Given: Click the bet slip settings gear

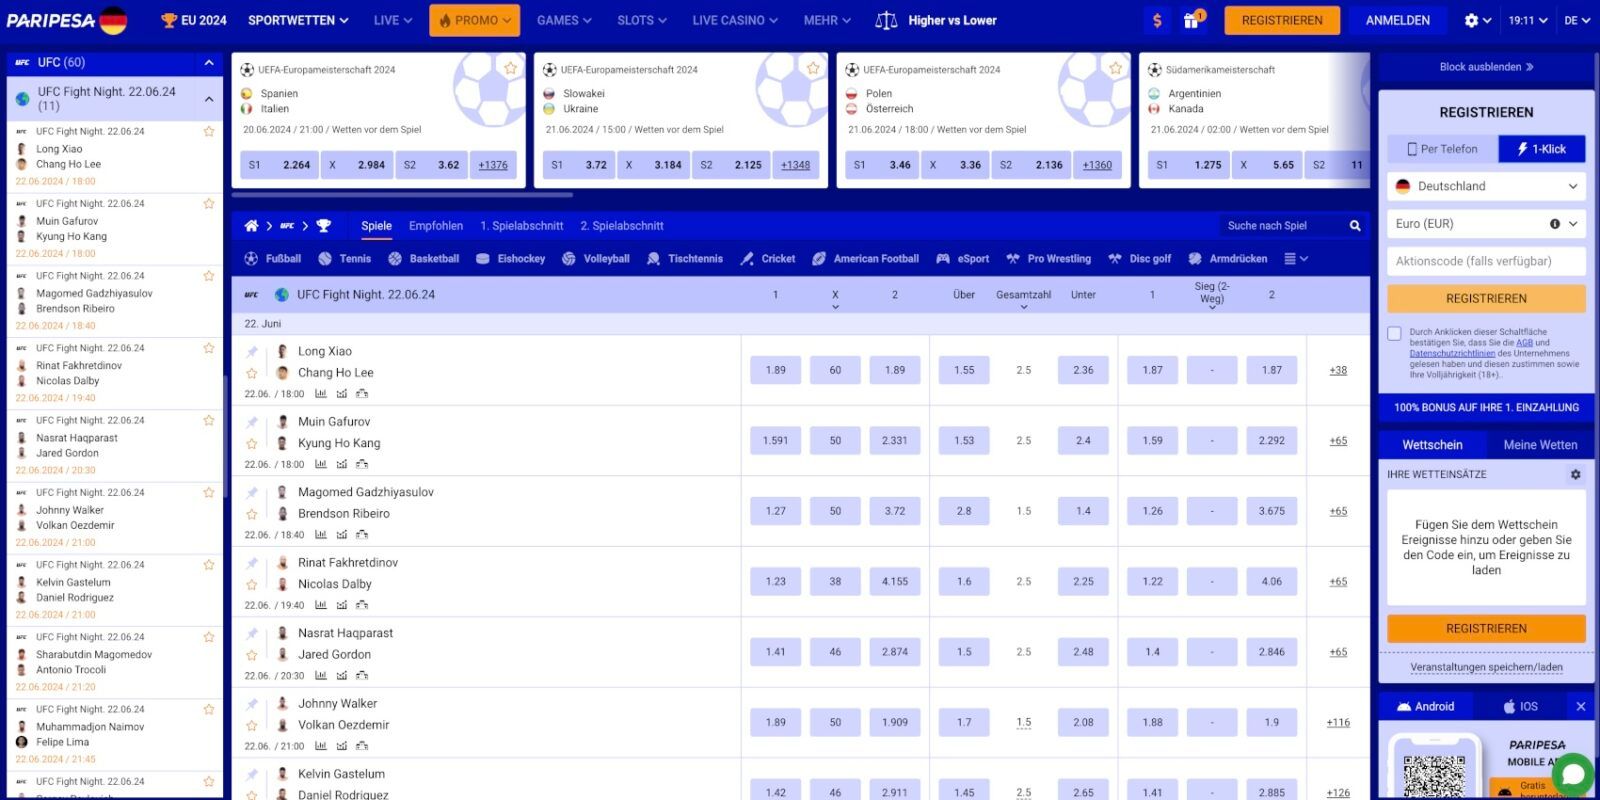Looking at the screenshot, I should (1575, 474).
